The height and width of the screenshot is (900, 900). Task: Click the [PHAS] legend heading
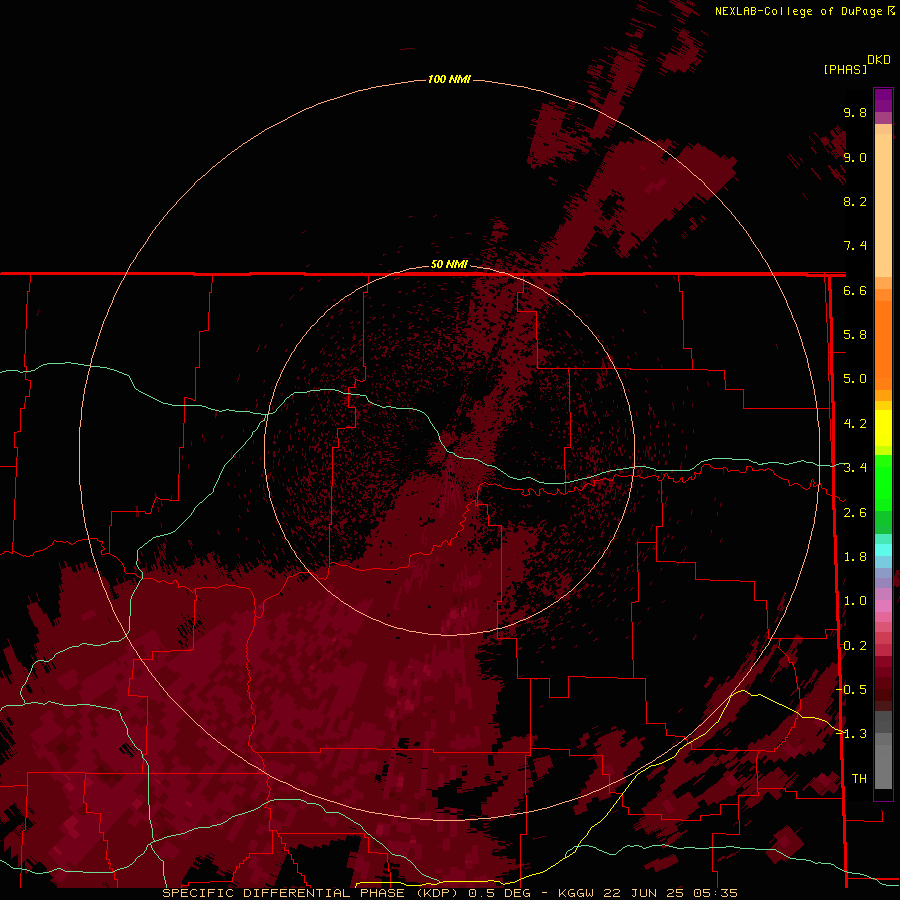(x=845, y=69)
